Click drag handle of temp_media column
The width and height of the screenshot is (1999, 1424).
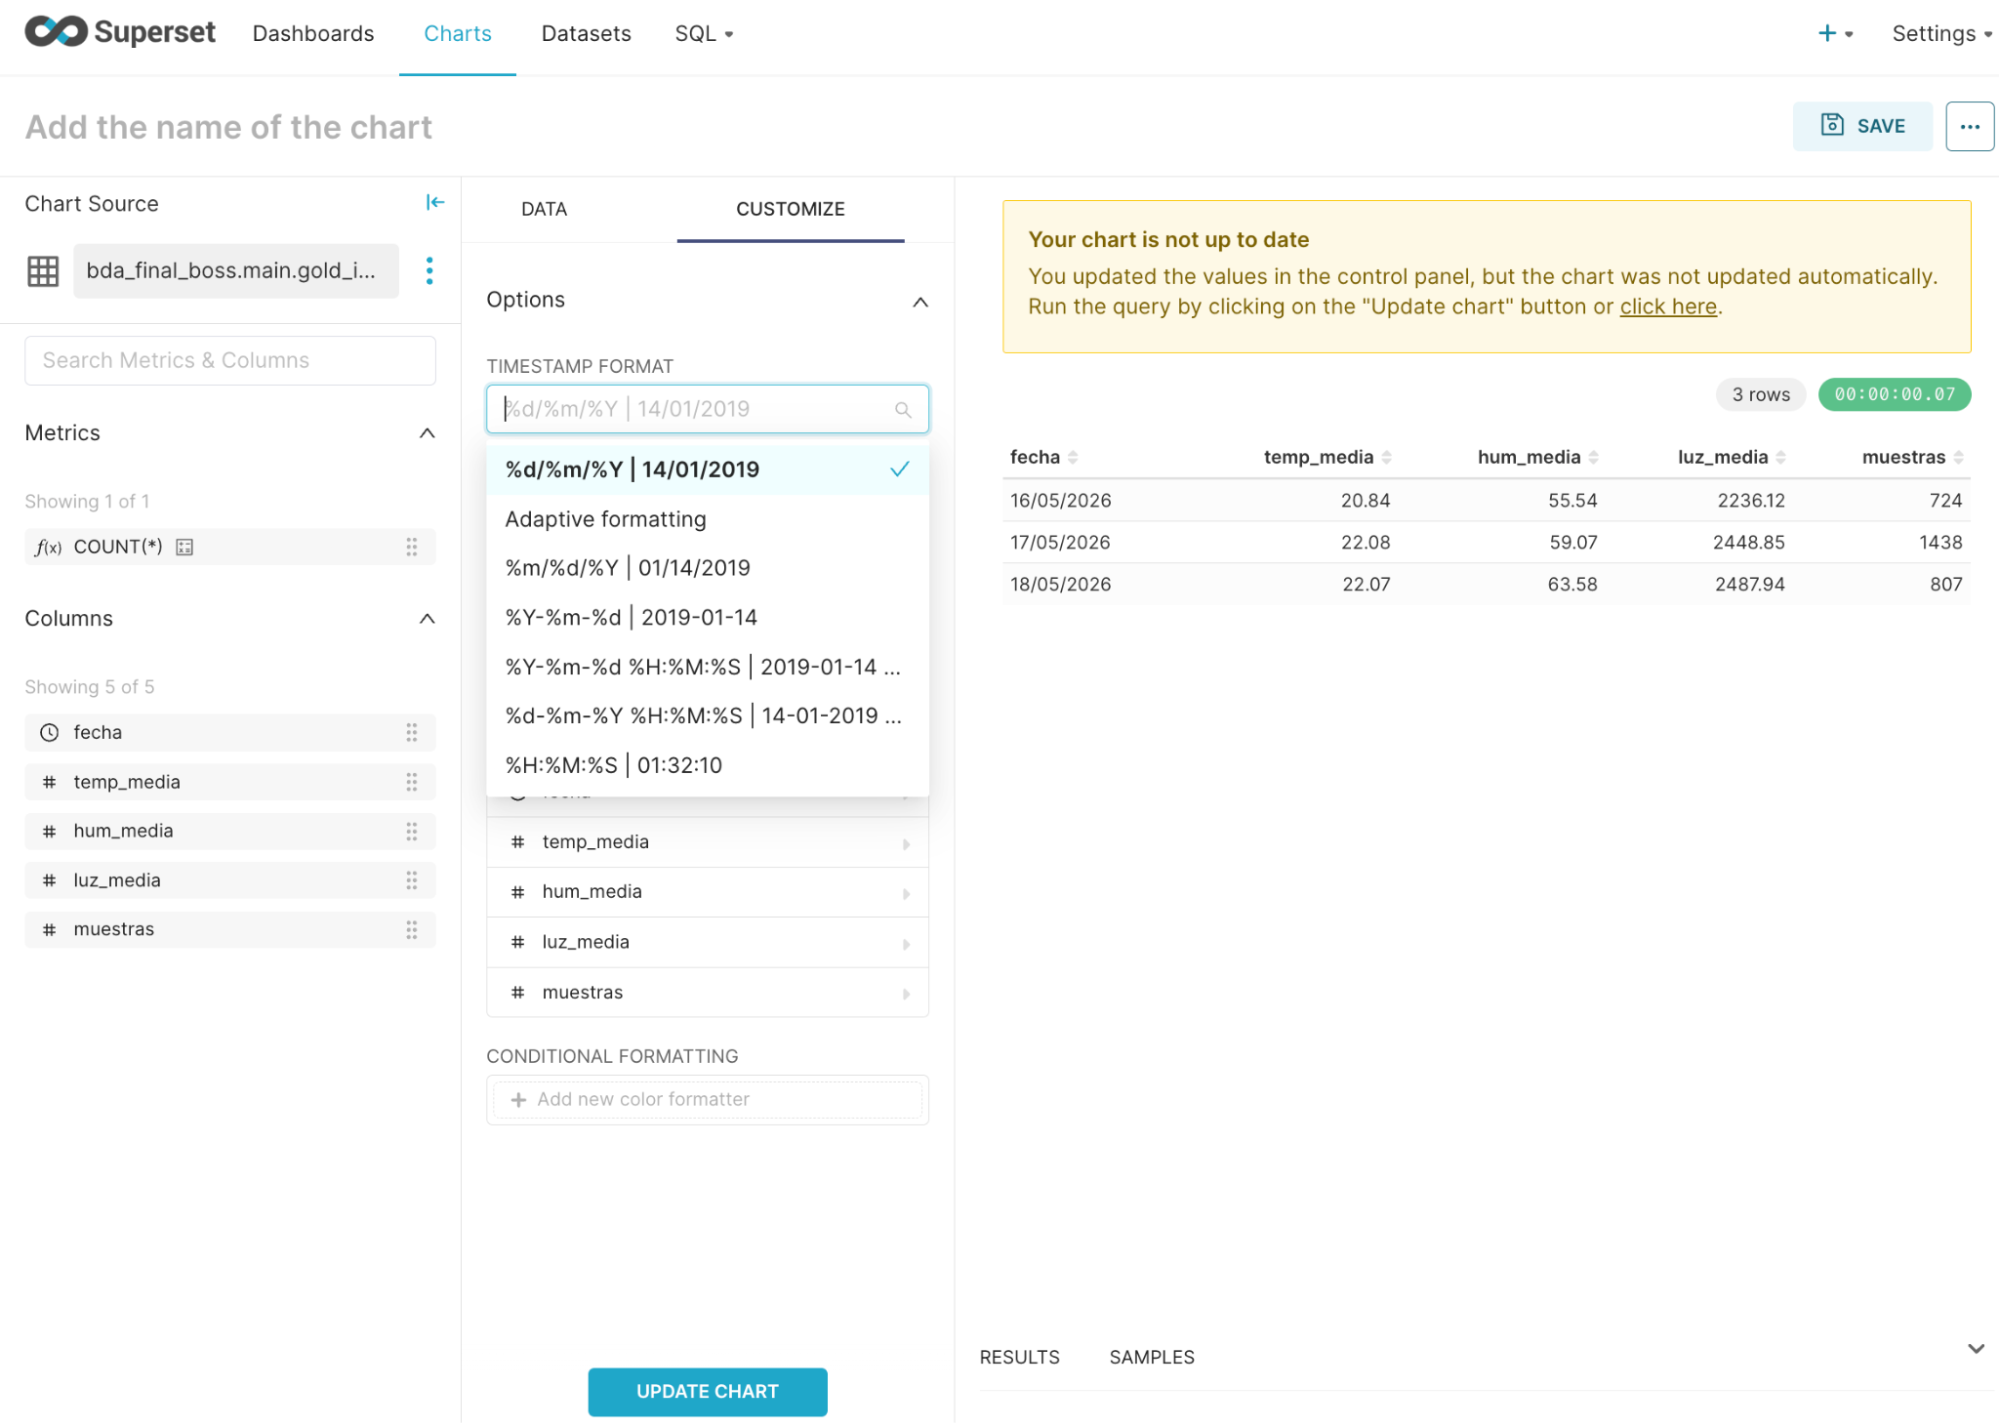click(411, 782)
